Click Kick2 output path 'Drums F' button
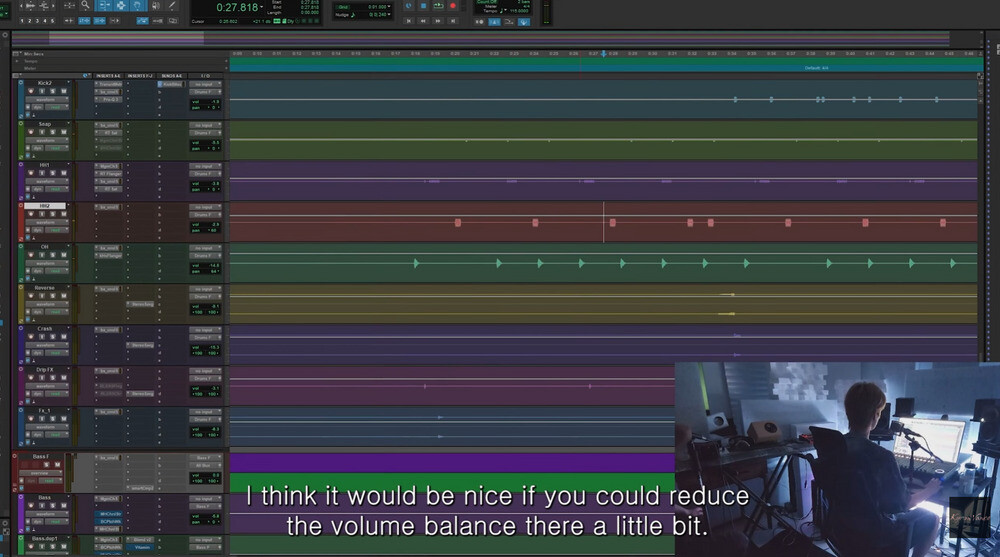 (x=203, y=91)
